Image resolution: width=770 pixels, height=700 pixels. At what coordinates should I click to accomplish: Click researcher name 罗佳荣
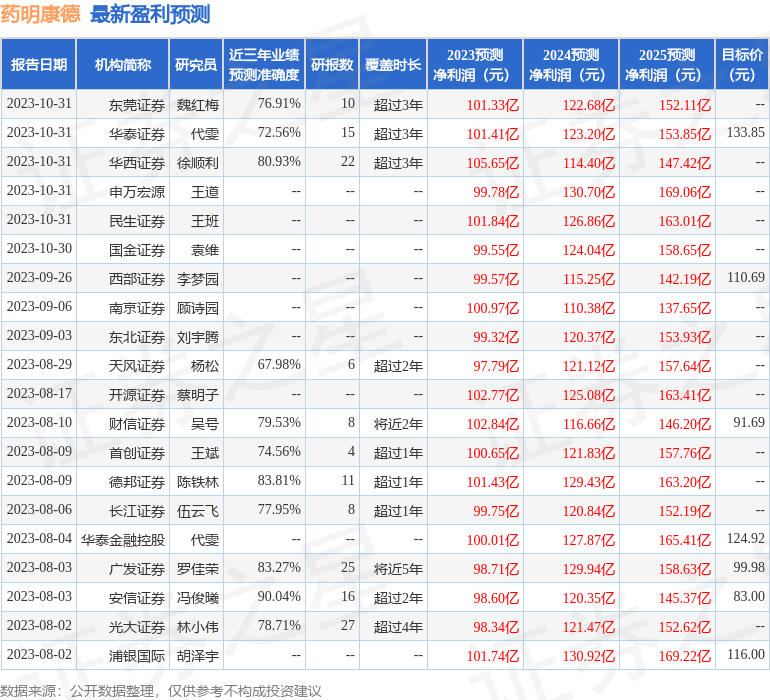point(197,569)
